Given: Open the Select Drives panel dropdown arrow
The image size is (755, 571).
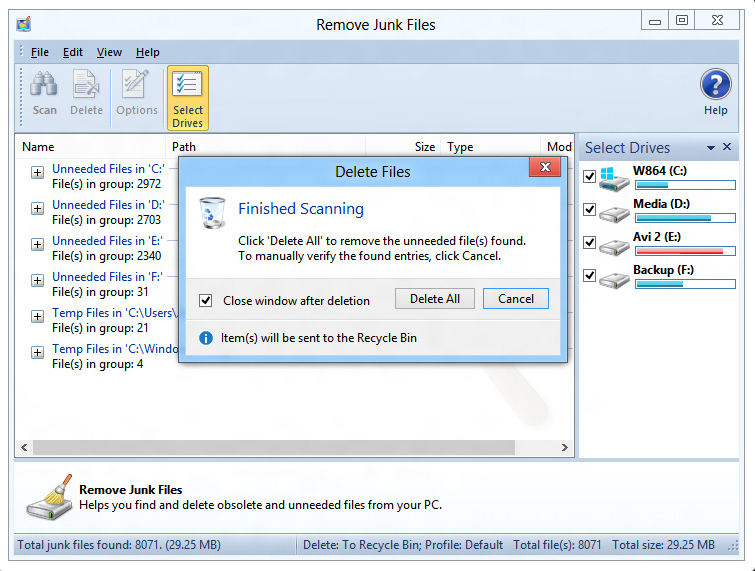Looking at the screenshot, I should coord(711,148).
